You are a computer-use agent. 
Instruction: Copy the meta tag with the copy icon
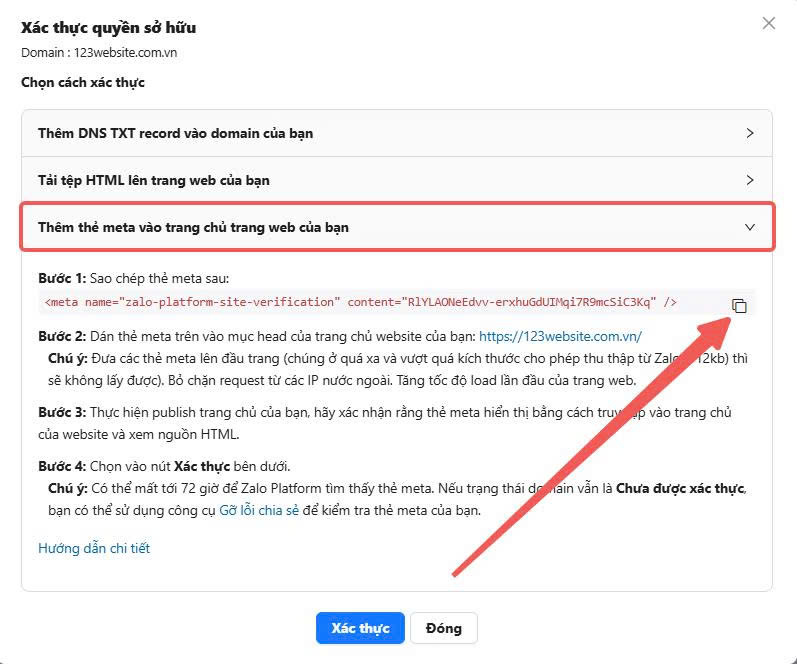pyautogui.click(x=739, y=306)
